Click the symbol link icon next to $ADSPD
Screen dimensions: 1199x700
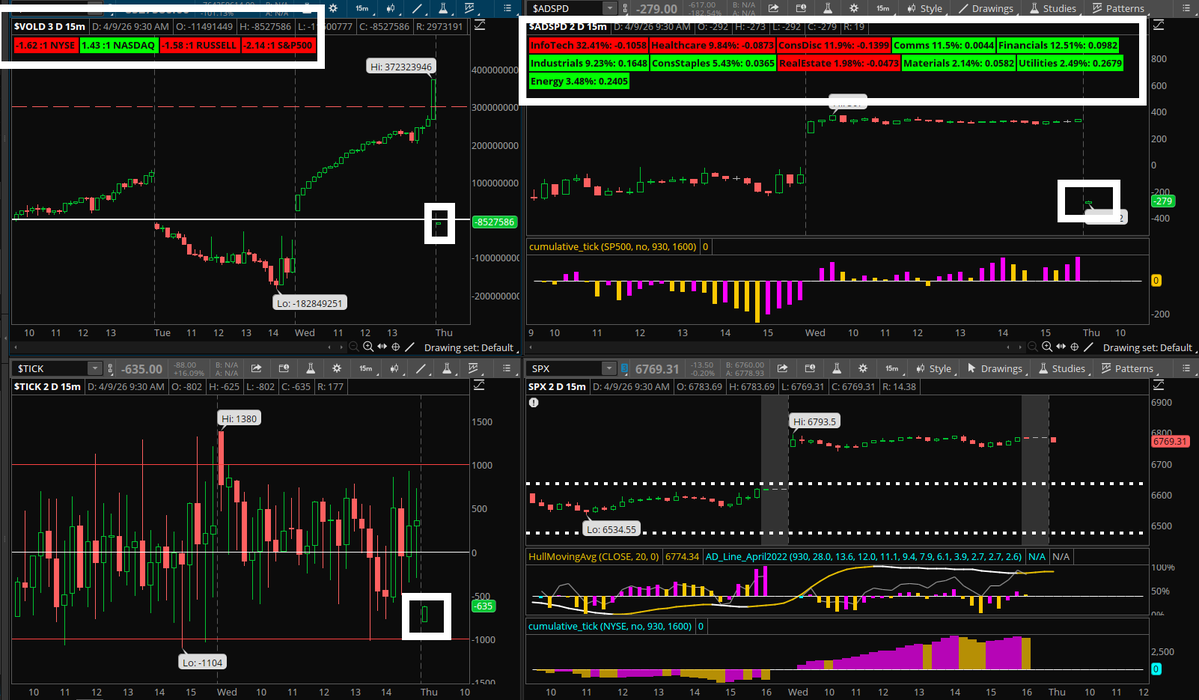(625, 8)
